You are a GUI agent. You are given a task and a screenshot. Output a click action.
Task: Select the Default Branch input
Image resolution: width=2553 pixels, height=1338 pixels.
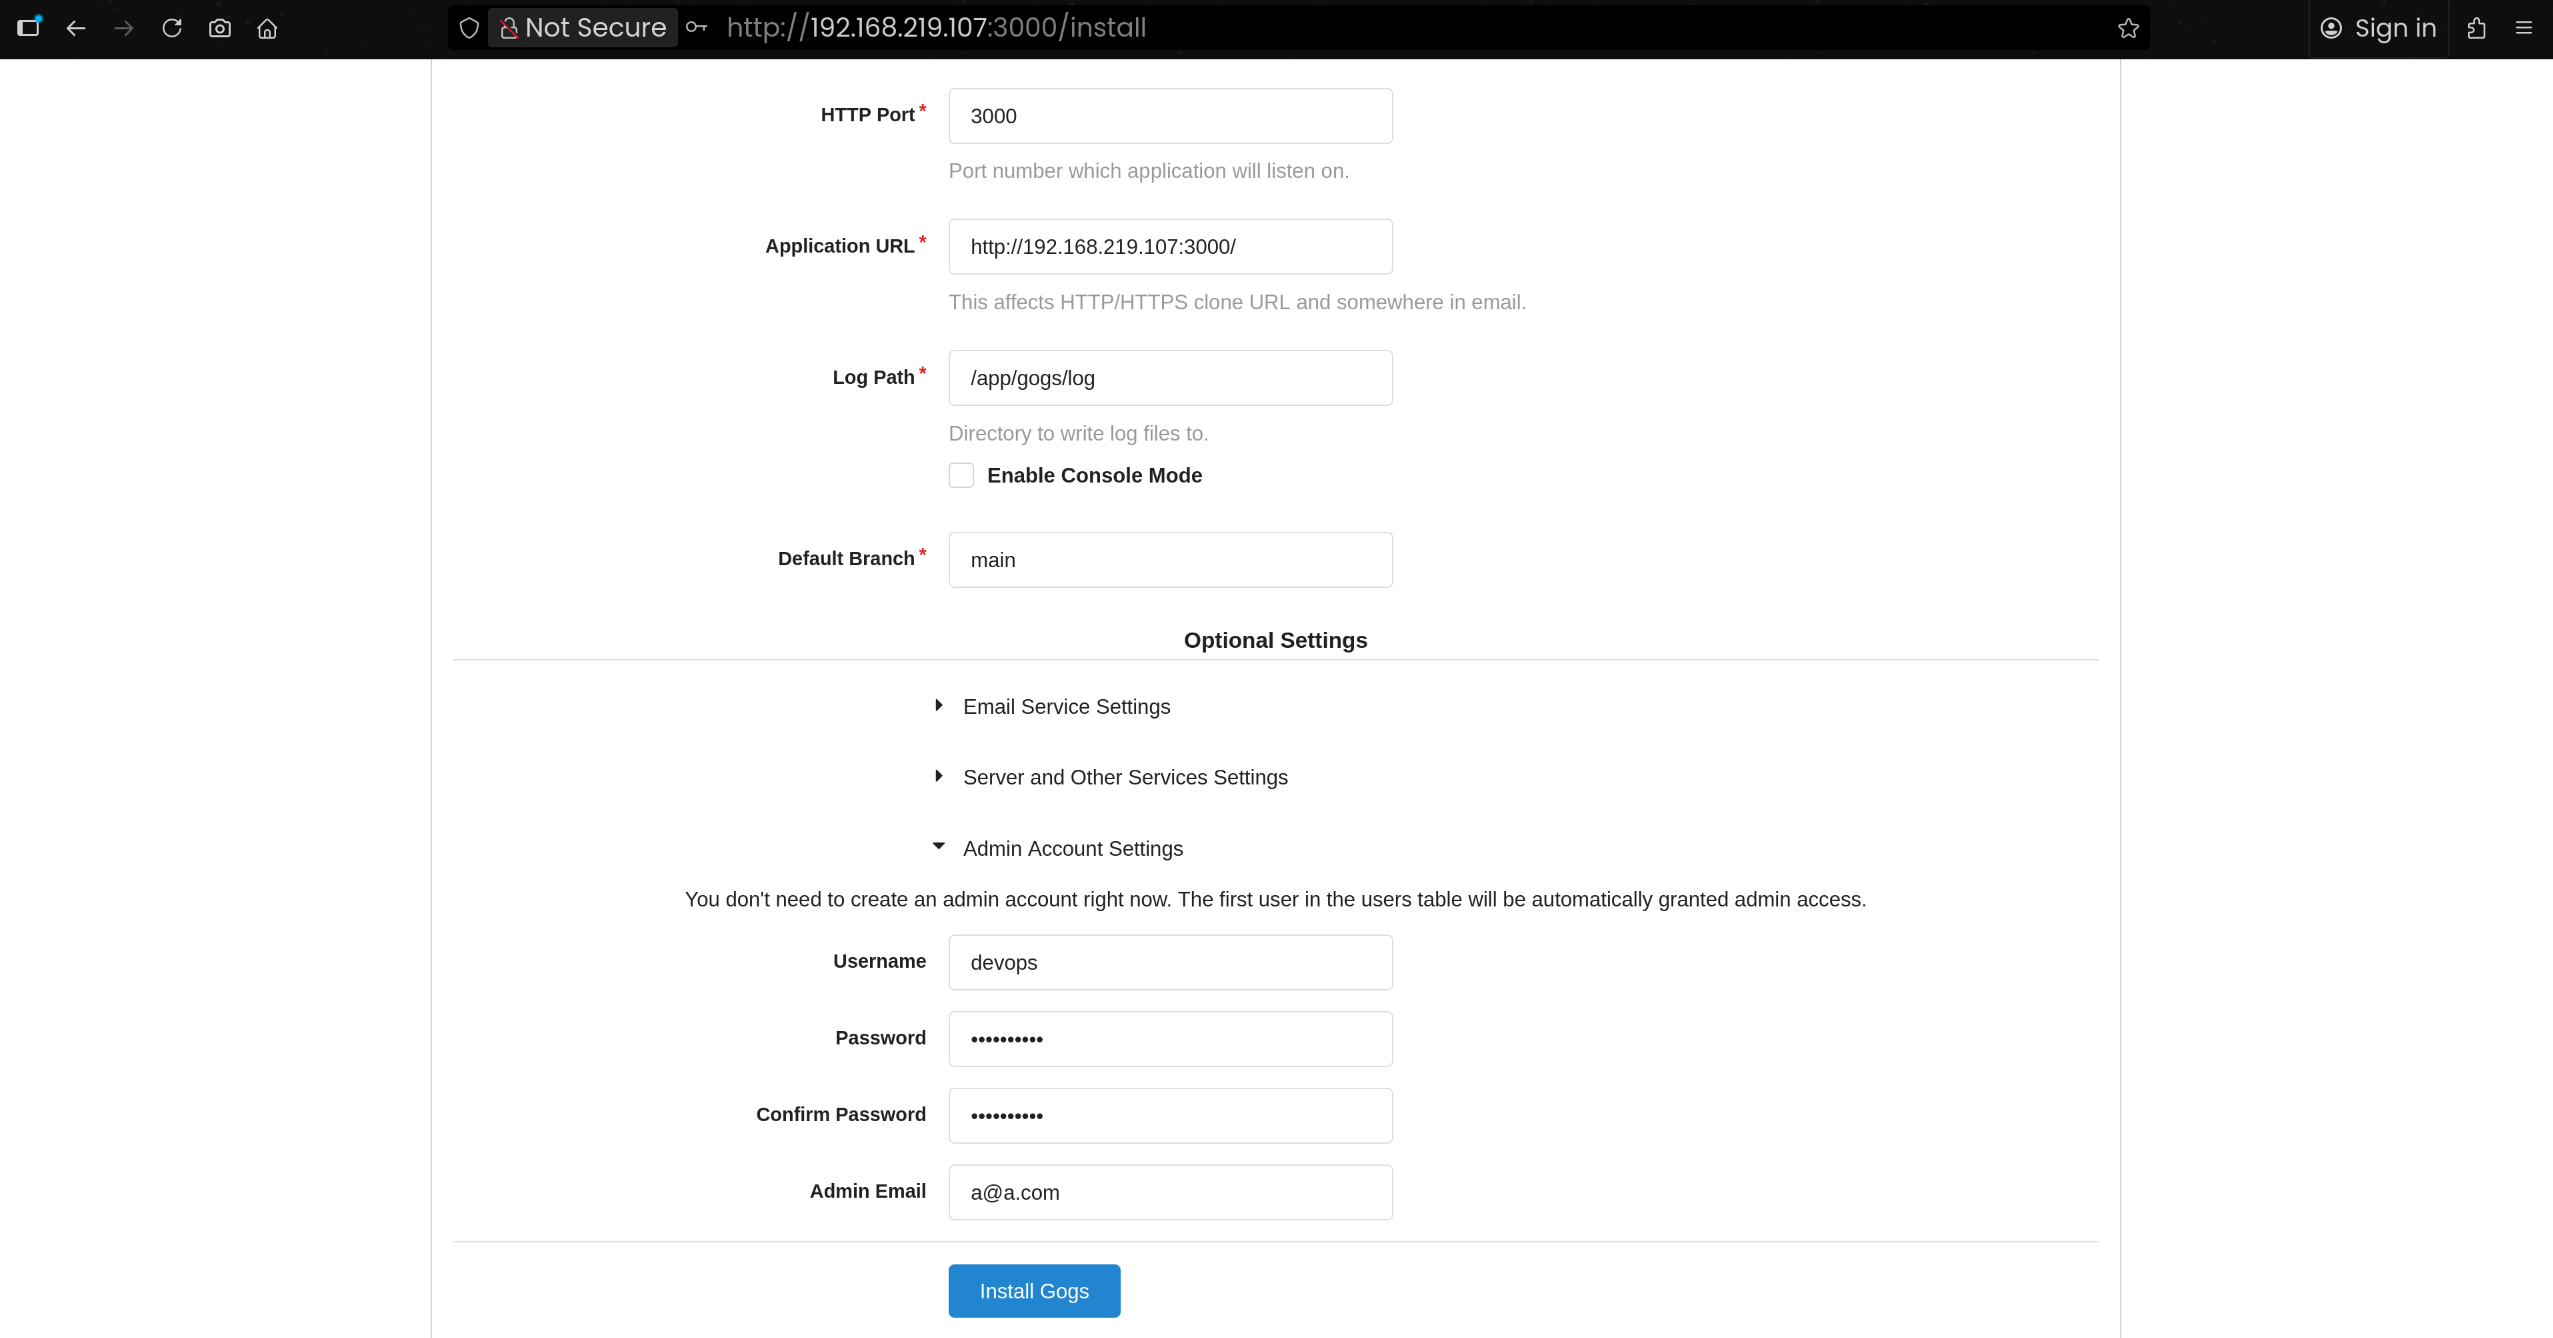click(x=1170, y=560)
